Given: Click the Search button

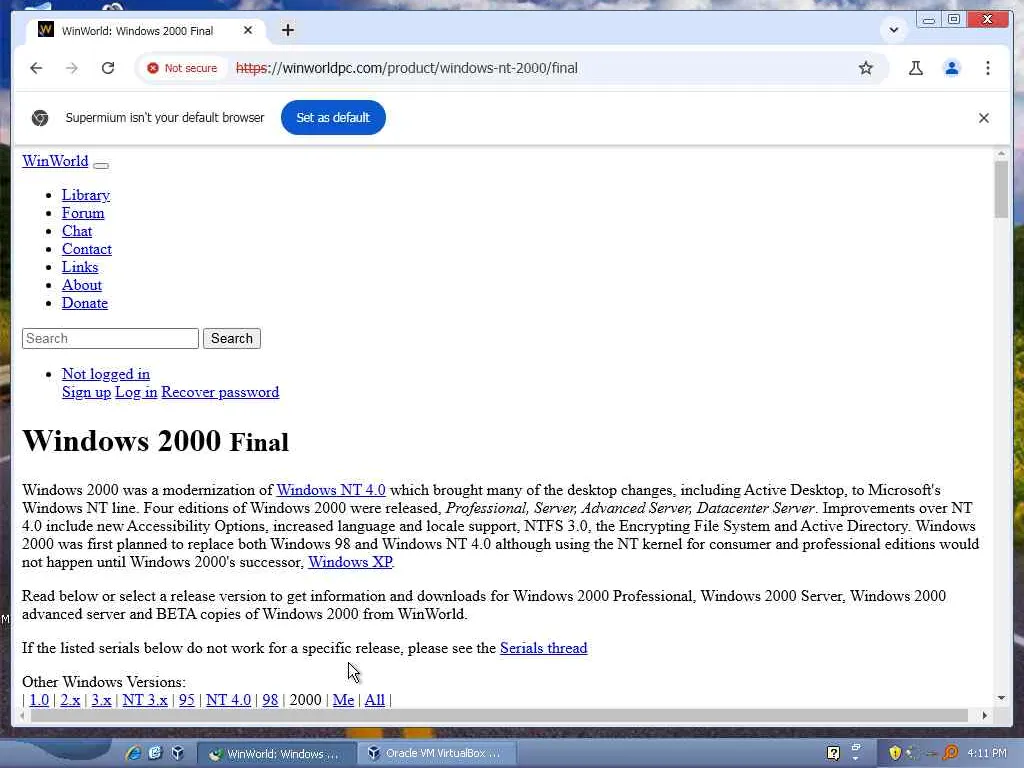Looking at the screenshot, I should coord(232,338).
